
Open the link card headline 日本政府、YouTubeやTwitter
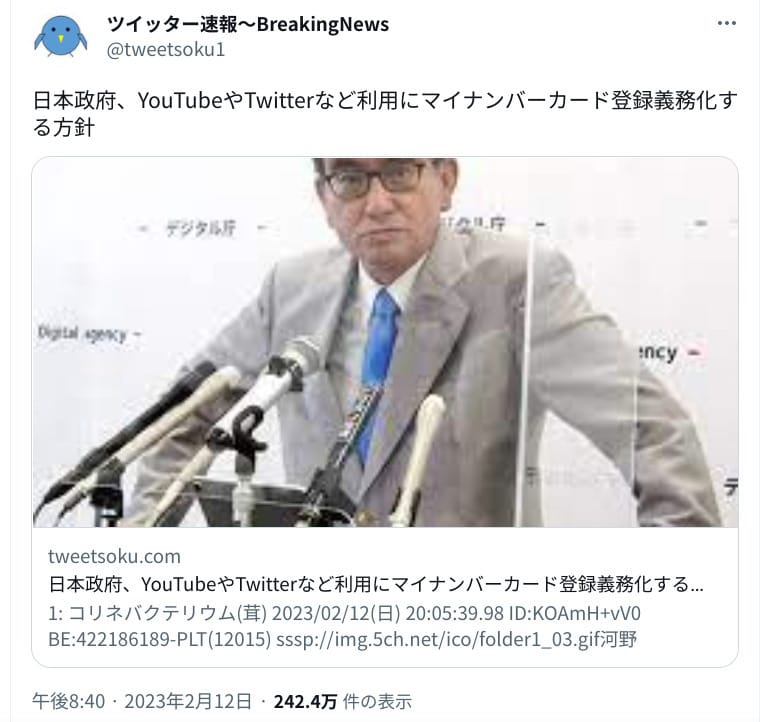376,584
